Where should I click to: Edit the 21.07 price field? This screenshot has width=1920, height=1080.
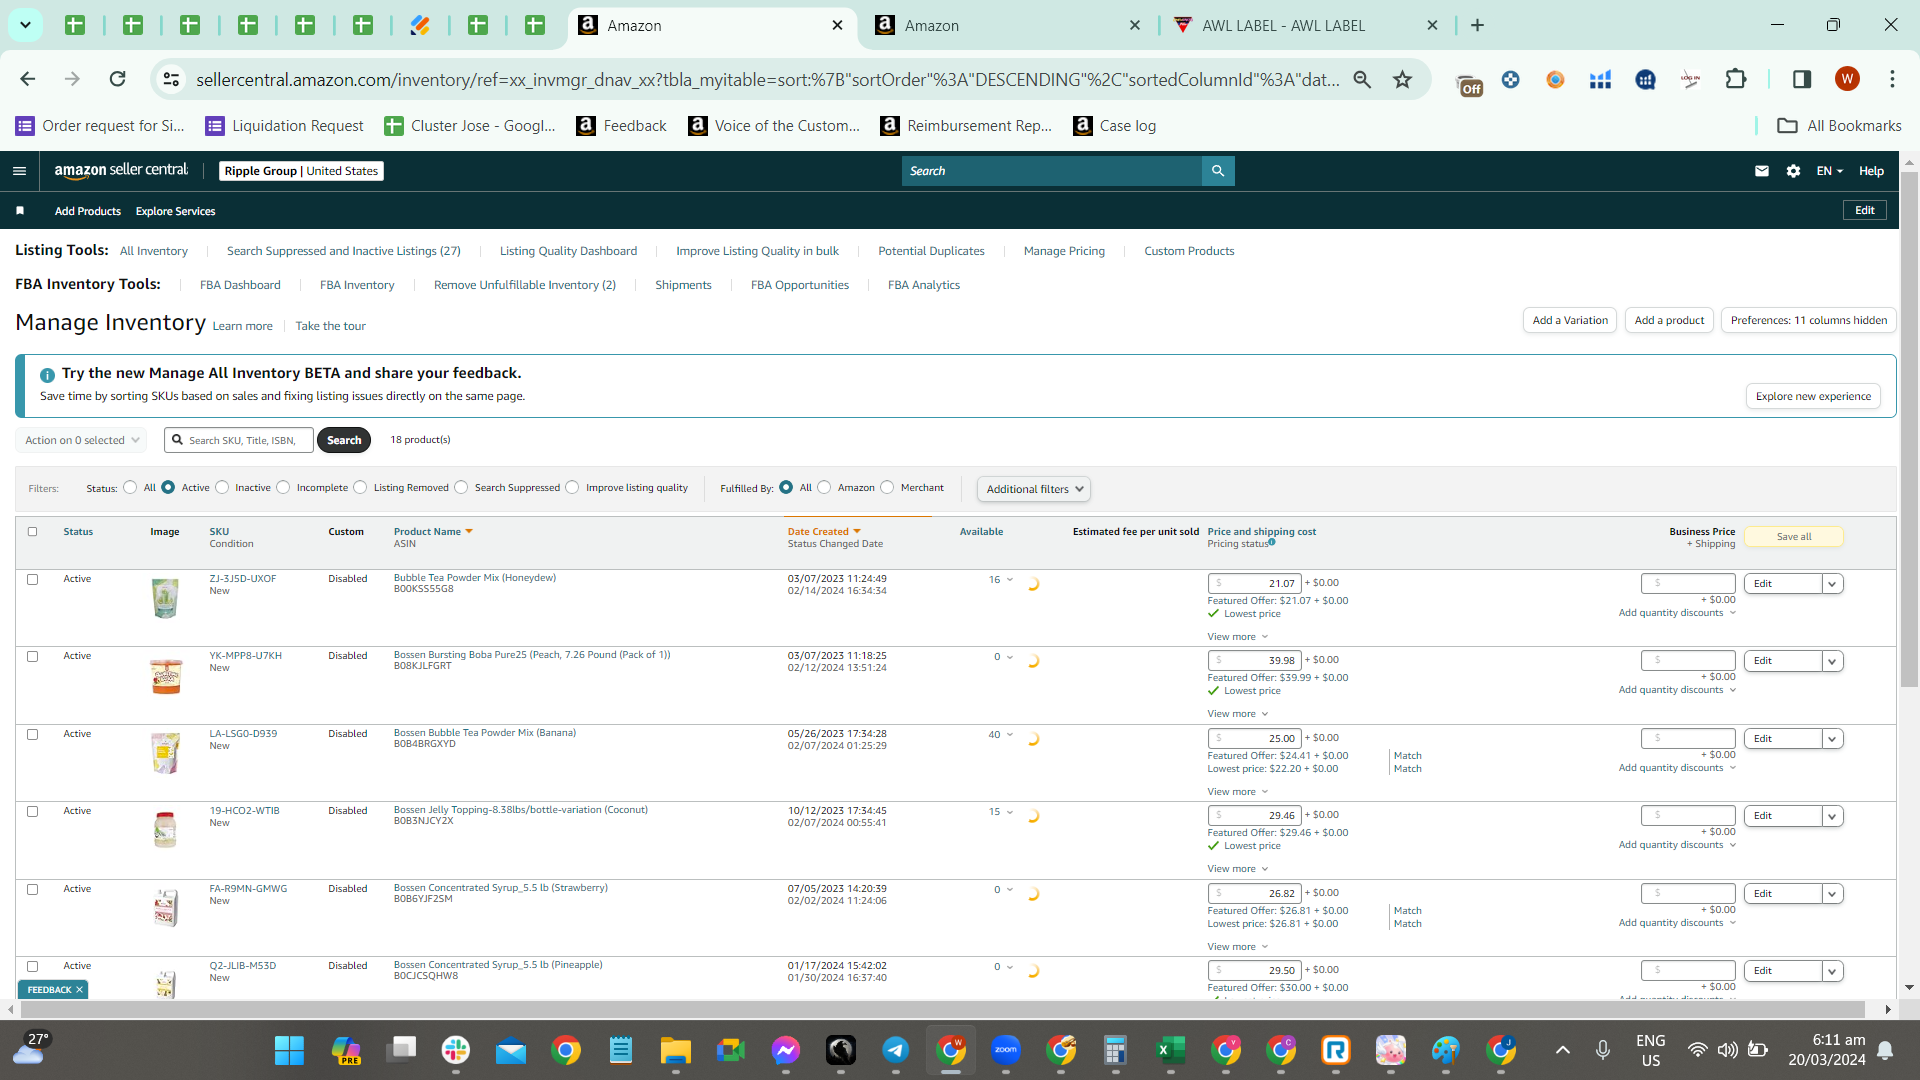pyautogui.click(x=1254, y=584)
